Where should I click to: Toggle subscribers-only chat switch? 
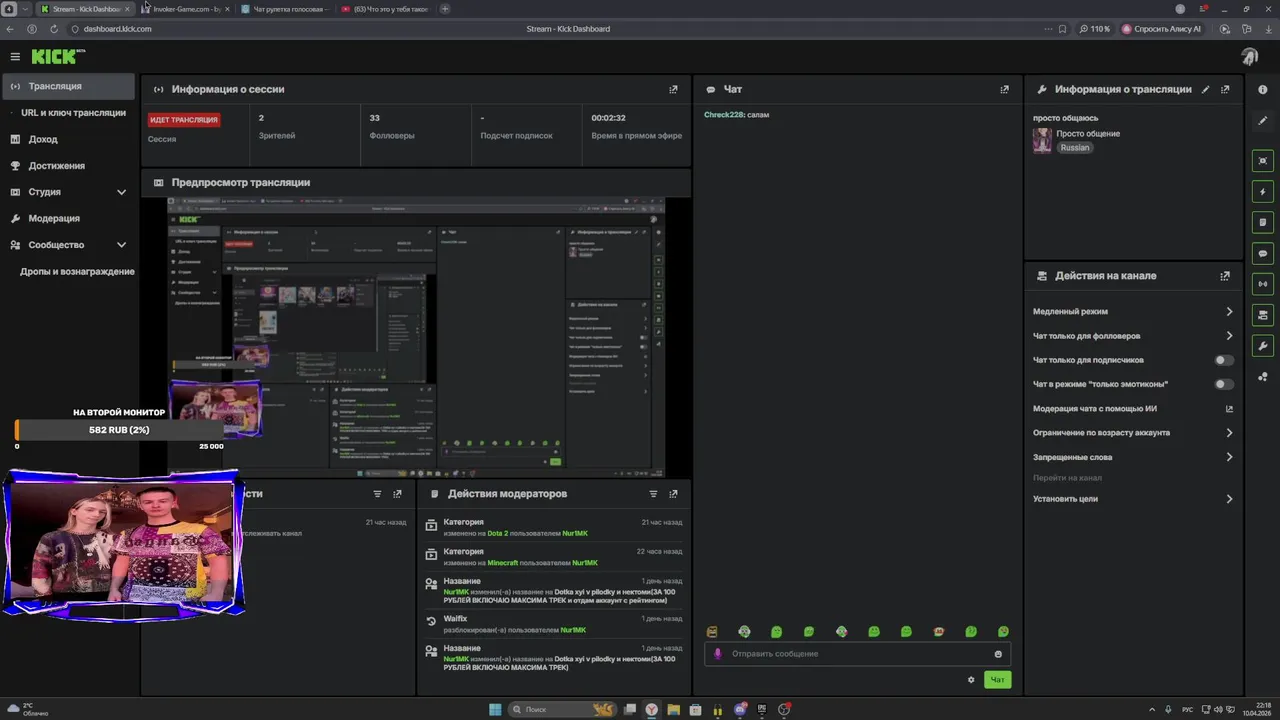tap(1223, 360)
